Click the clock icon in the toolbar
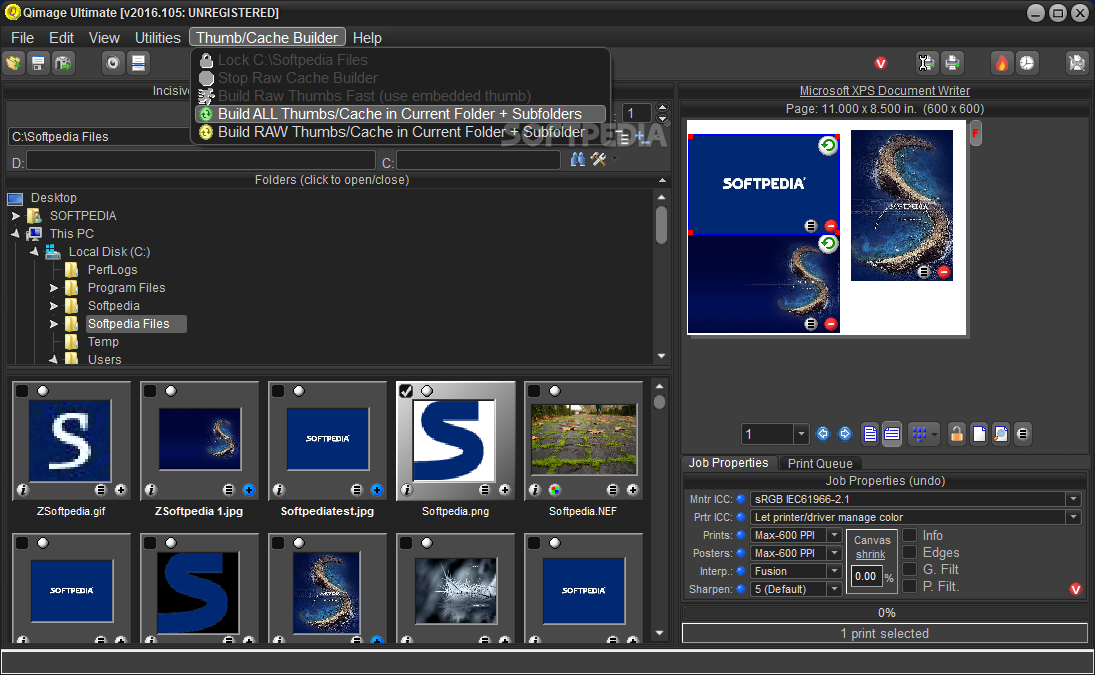Screen dimensions: 1095x675 tap(1027, 64)
